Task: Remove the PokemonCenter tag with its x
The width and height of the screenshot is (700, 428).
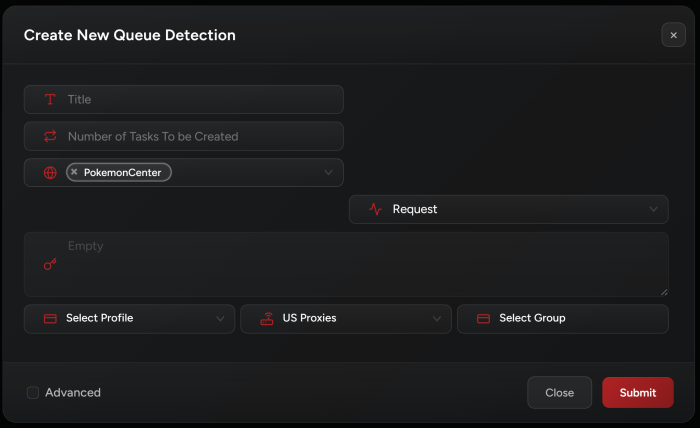Action: tap(74, 173)
